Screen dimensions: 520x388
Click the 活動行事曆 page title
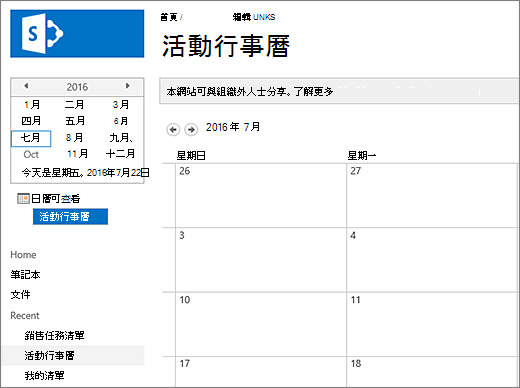click(226, 46)
